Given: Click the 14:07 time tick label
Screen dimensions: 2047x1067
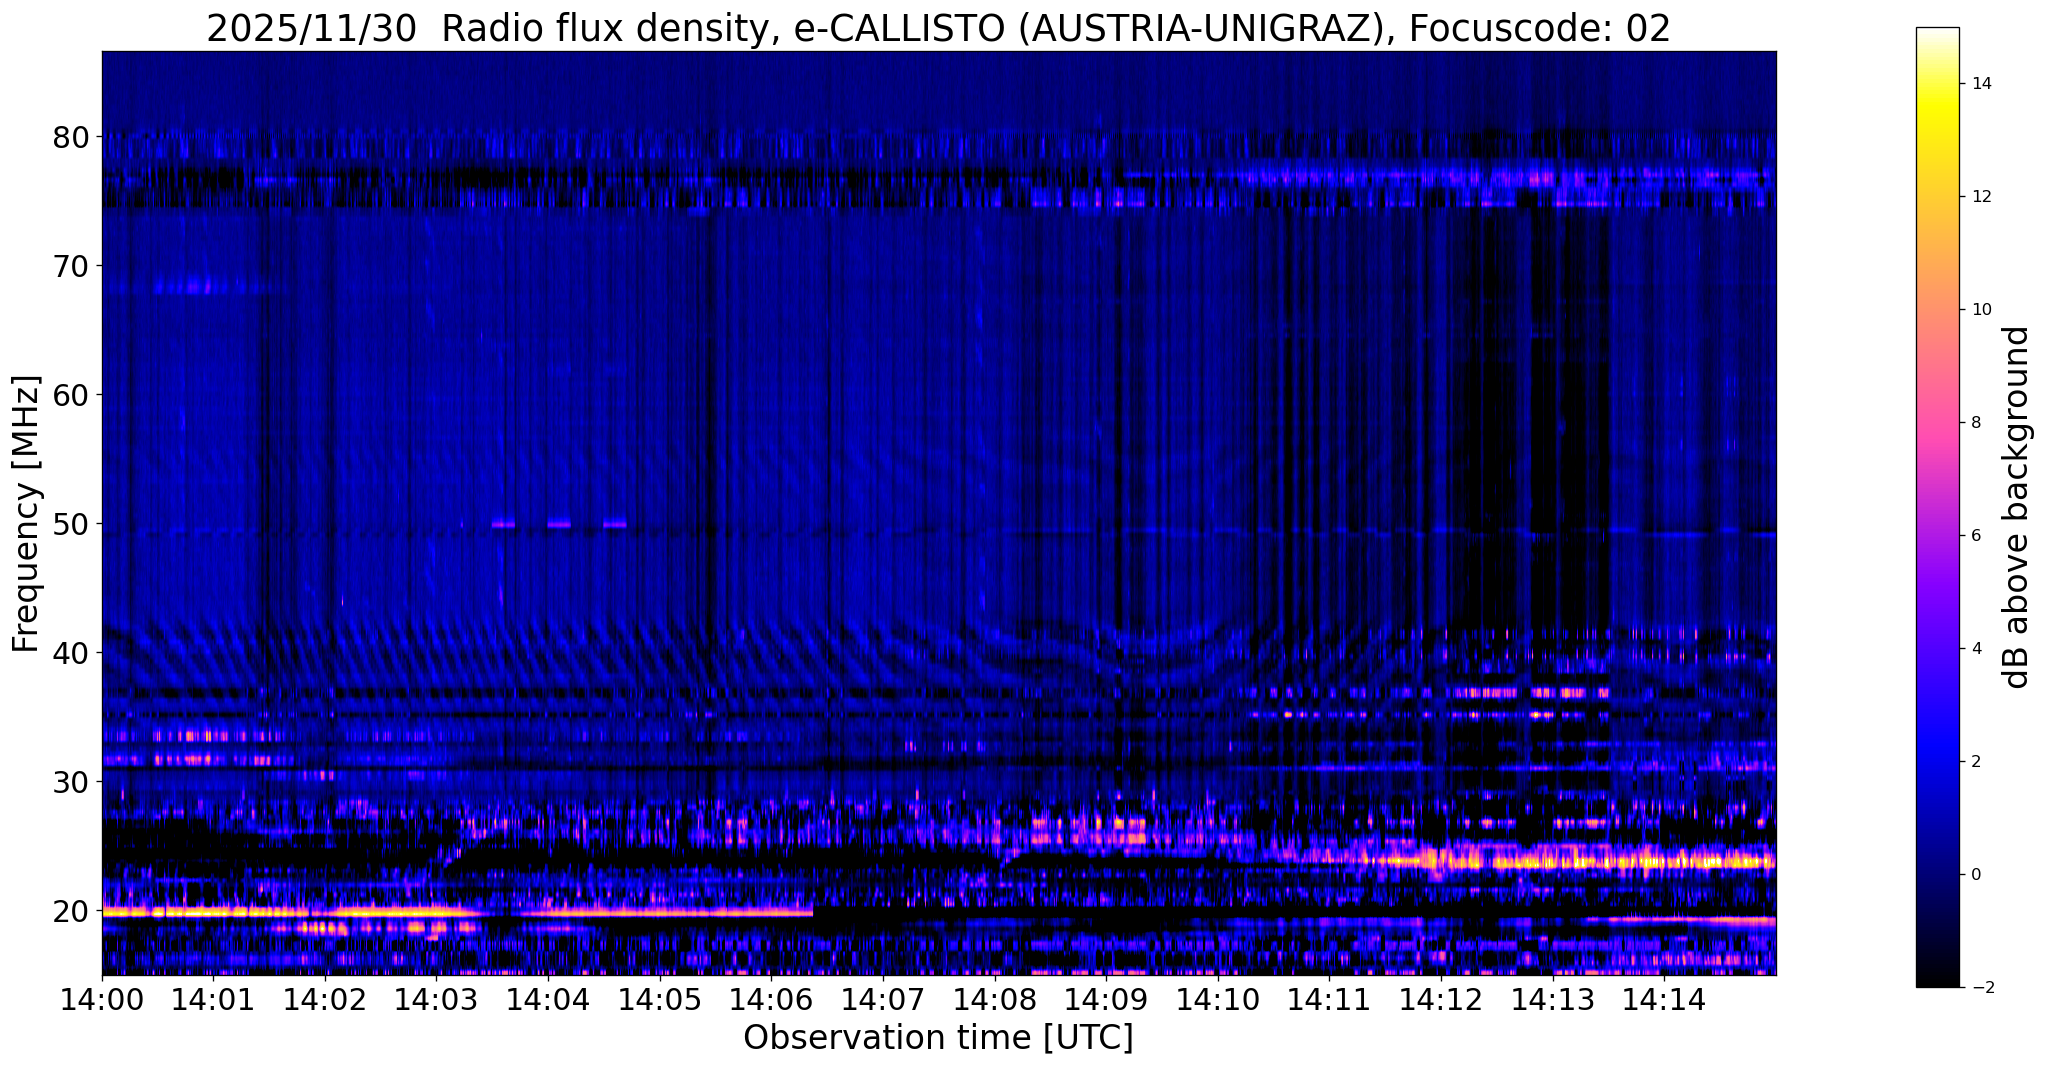Looking at the screenshot, I should [x=883, y=998].
